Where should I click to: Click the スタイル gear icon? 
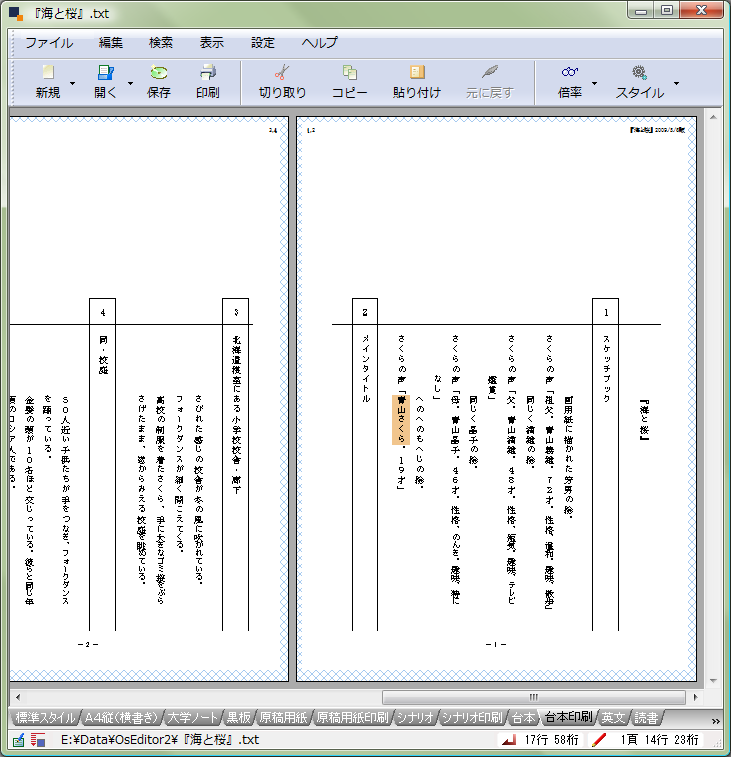click(640, 72)
